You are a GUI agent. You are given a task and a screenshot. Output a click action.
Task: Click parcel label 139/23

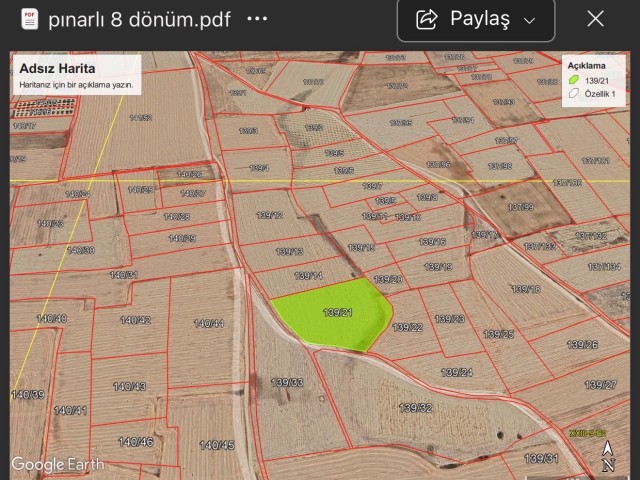(450, 318)
